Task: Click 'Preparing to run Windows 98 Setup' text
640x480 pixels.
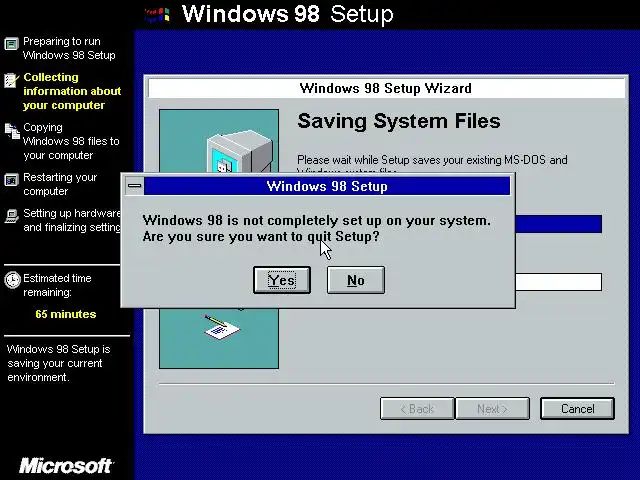Action: coord(69,48)
